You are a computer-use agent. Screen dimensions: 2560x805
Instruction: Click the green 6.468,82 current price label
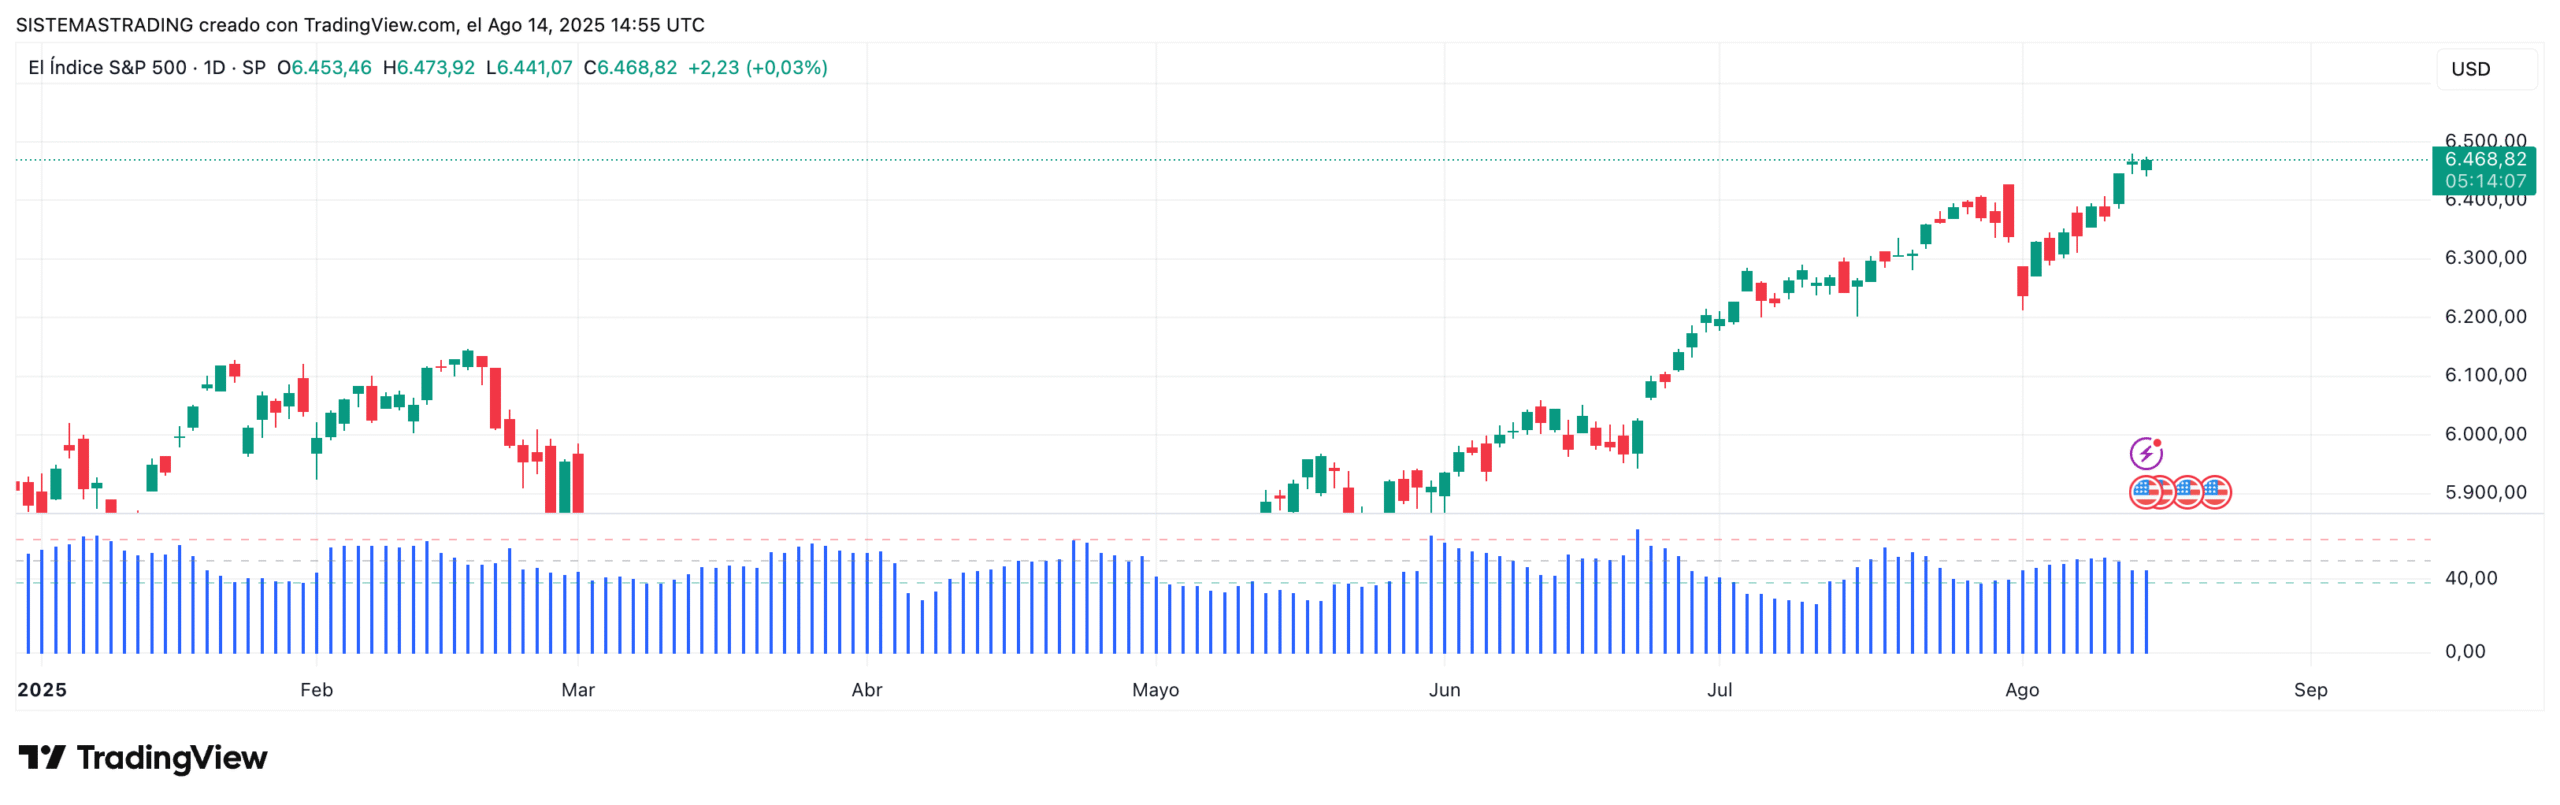(2485, 159)
